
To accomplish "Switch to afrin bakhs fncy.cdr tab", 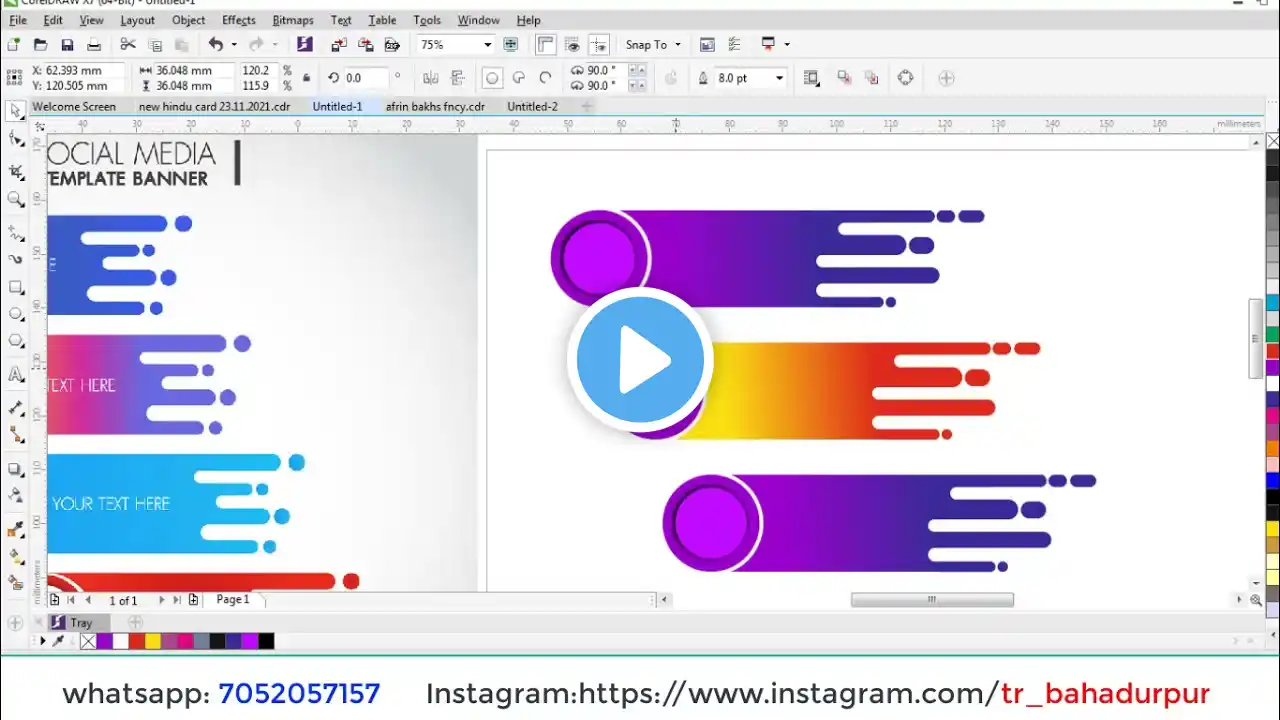I will click(435, 106).
